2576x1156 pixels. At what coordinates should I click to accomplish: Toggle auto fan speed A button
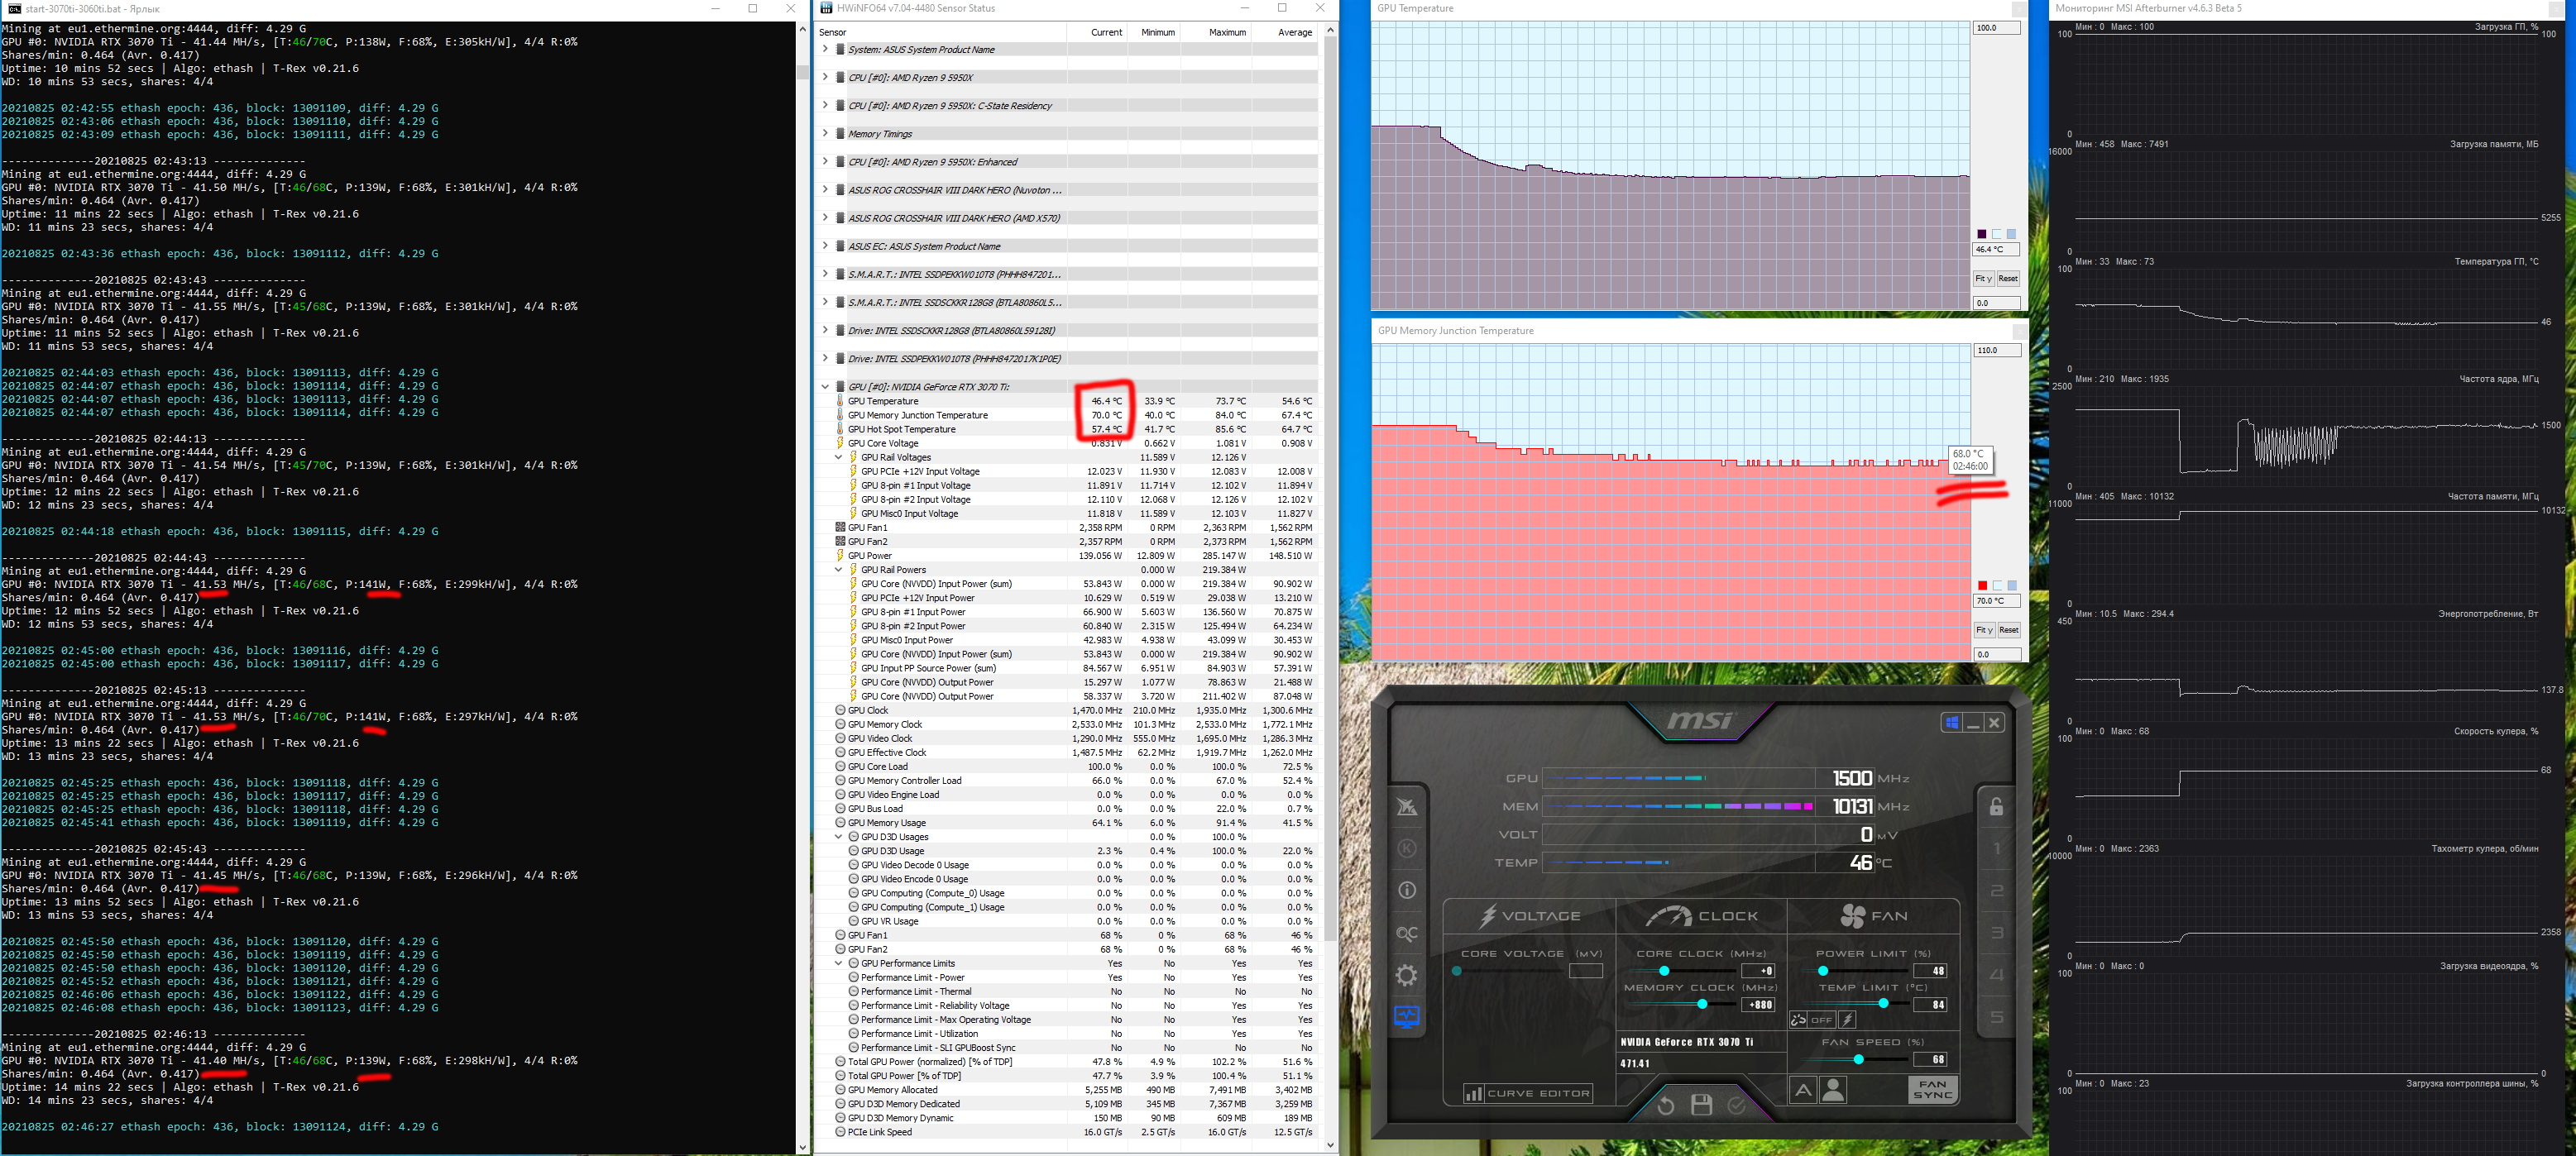coord(1802,1090)
